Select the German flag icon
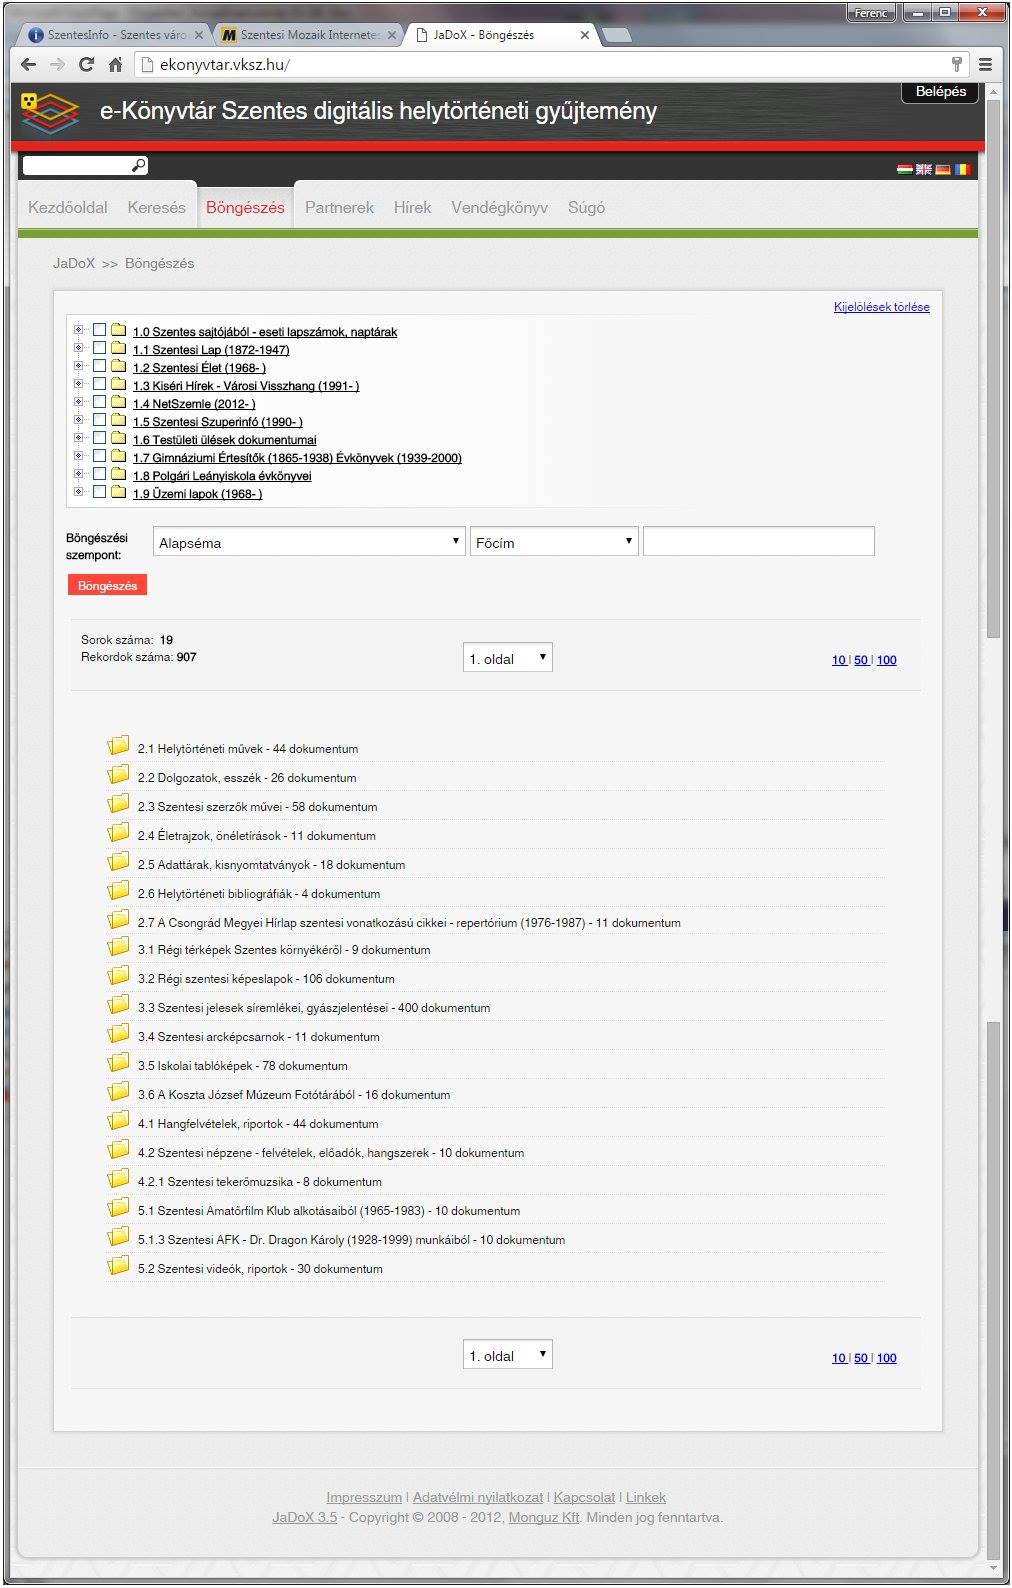Screen dimensions: 1012x1588 (x=942, y=170)
